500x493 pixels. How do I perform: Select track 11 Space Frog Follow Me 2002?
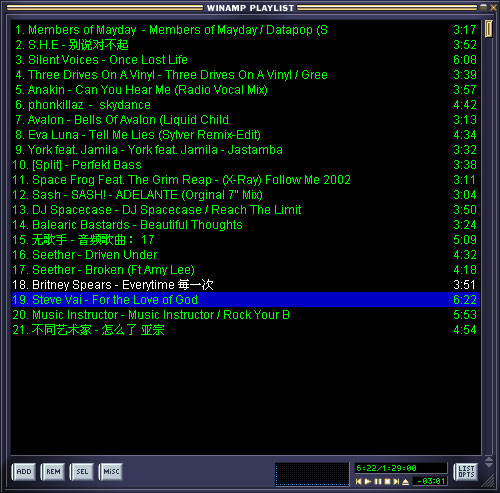(x=246, y=180)
